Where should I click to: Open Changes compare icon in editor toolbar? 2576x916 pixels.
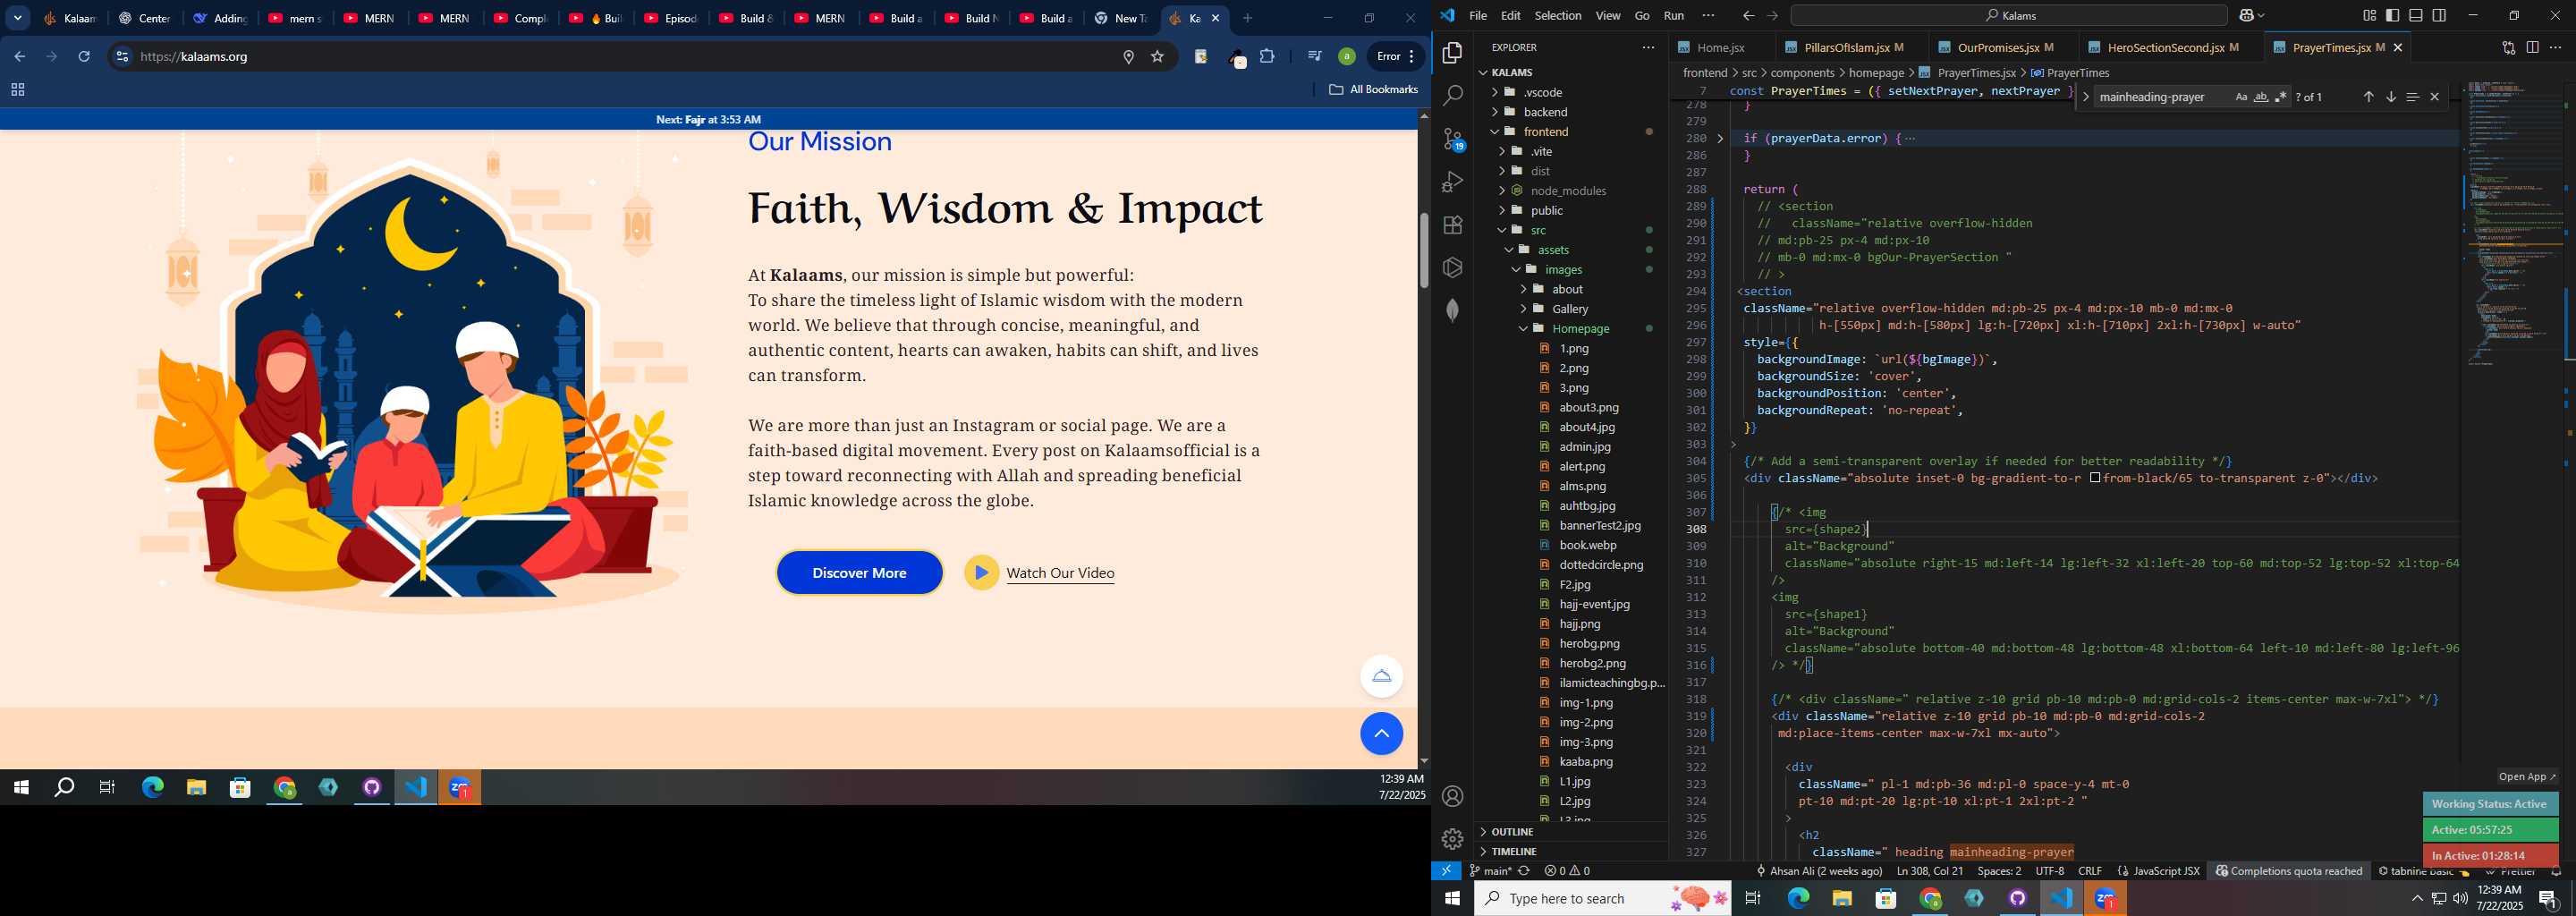tap(2508, 48)
